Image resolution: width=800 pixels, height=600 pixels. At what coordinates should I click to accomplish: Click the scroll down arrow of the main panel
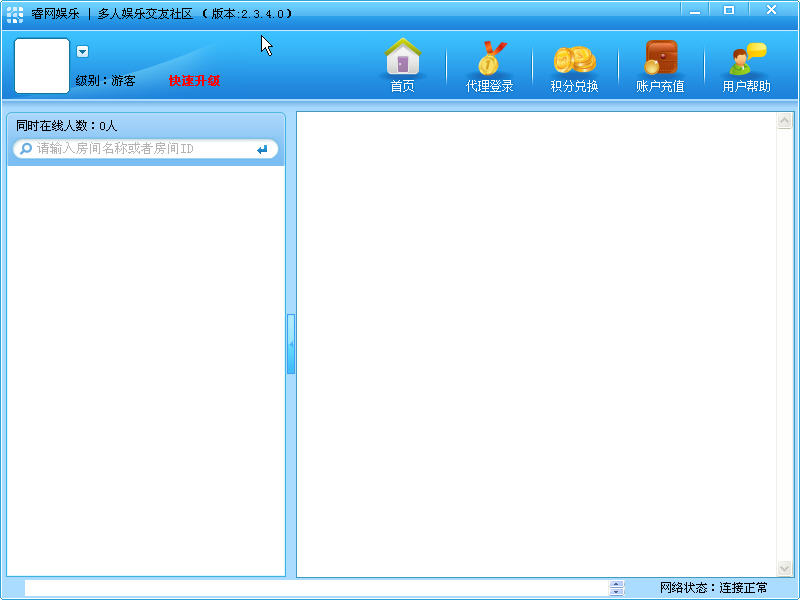pyautogui.click(x=785, y=567)
